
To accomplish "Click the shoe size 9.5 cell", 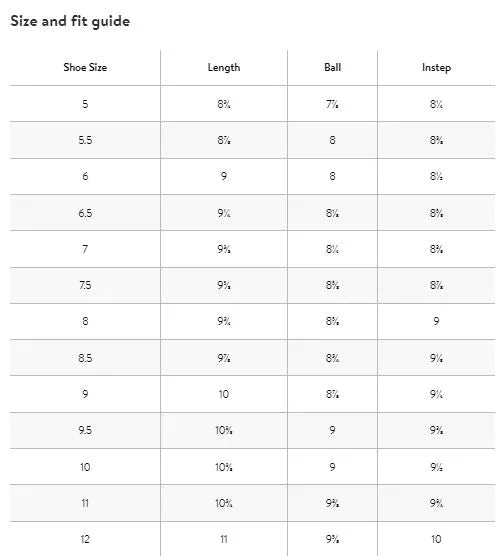I will tap(85, 430).
